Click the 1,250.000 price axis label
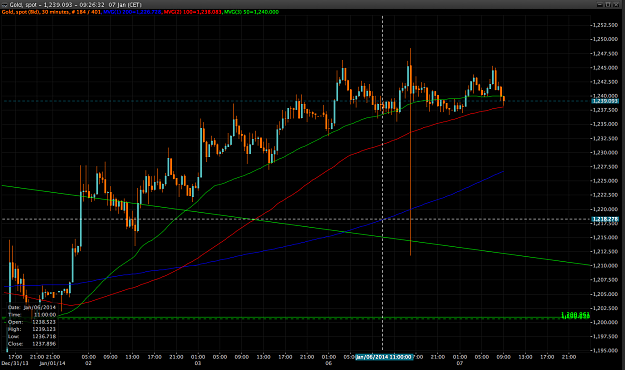This screenshot has height=370, width=625. coord(605,39)
